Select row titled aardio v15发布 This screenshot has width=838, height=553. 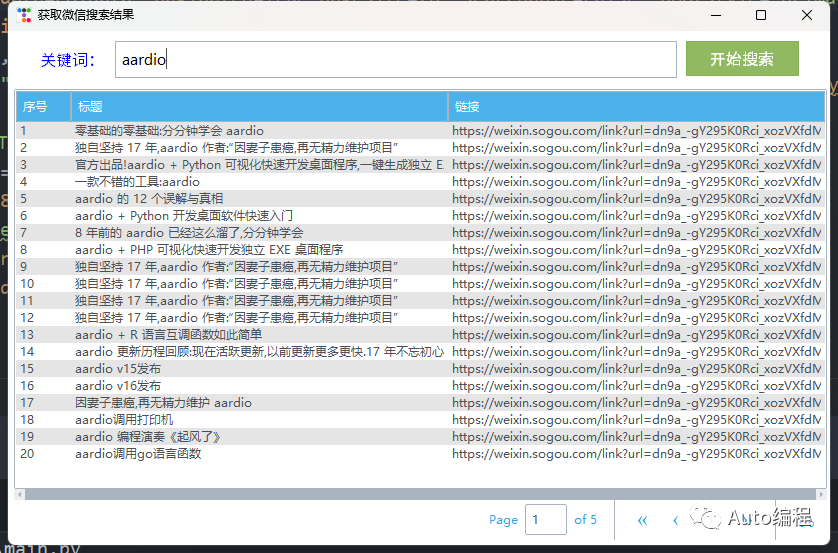tap(420, 369)
